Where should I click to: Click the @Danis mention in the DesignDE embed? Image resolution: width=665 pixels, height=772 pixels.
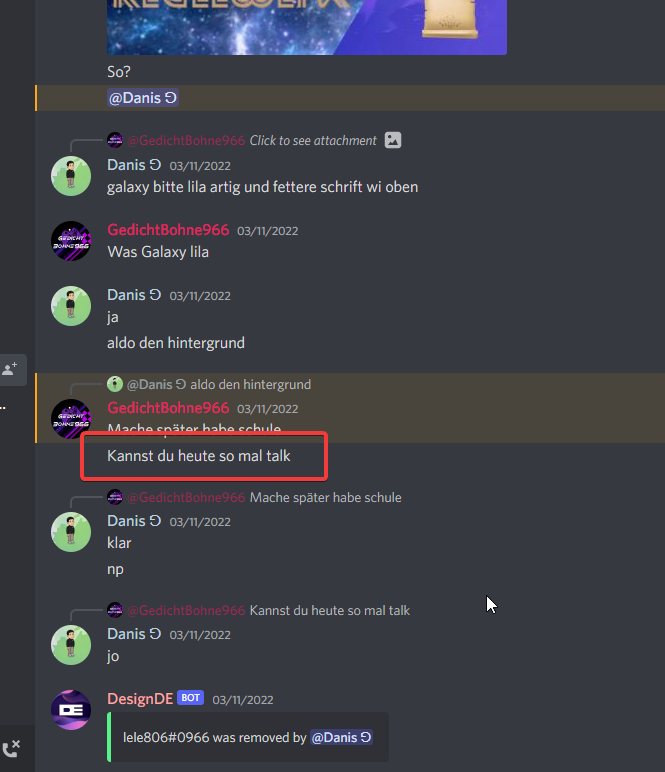pyautogui.click(x=341, y=737)
